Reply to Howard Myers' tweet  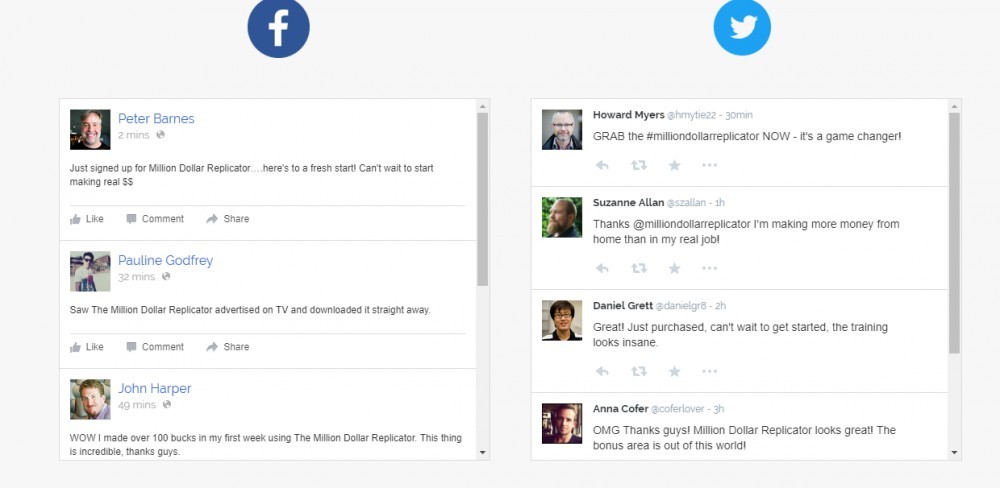click(x=602, y=165)
